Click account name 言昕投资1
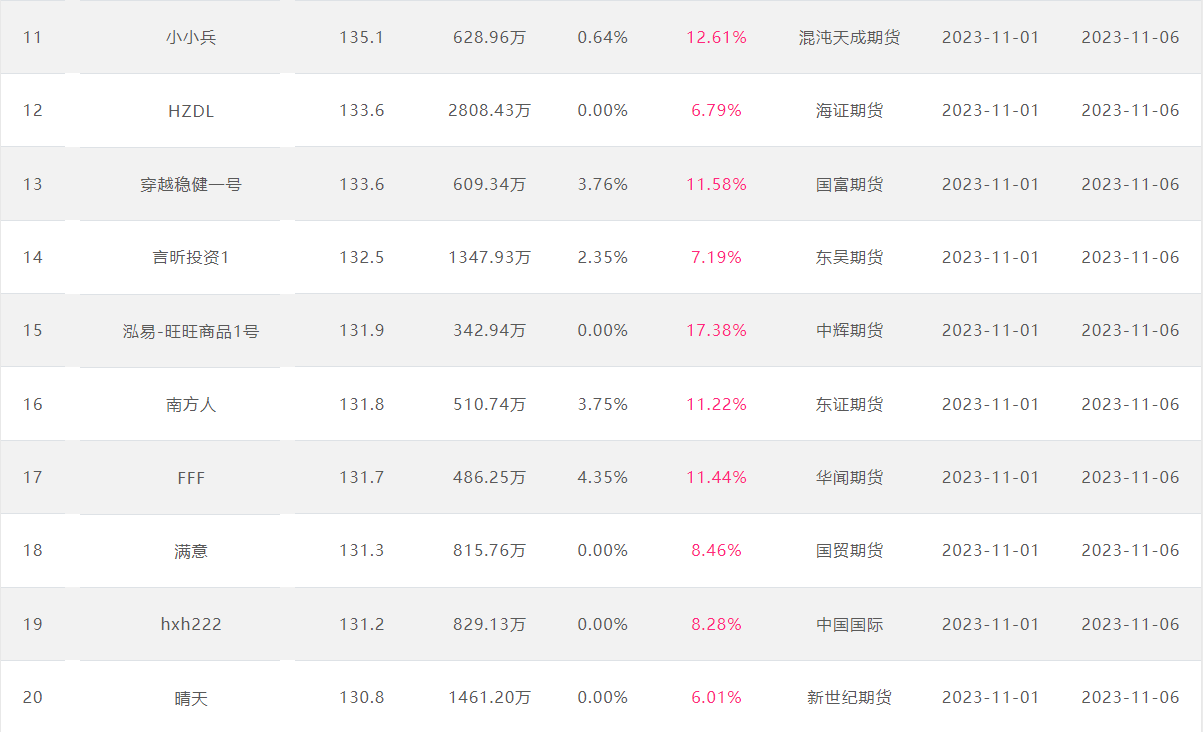Viewport: 1203px width, 732px height. point(191,258)
